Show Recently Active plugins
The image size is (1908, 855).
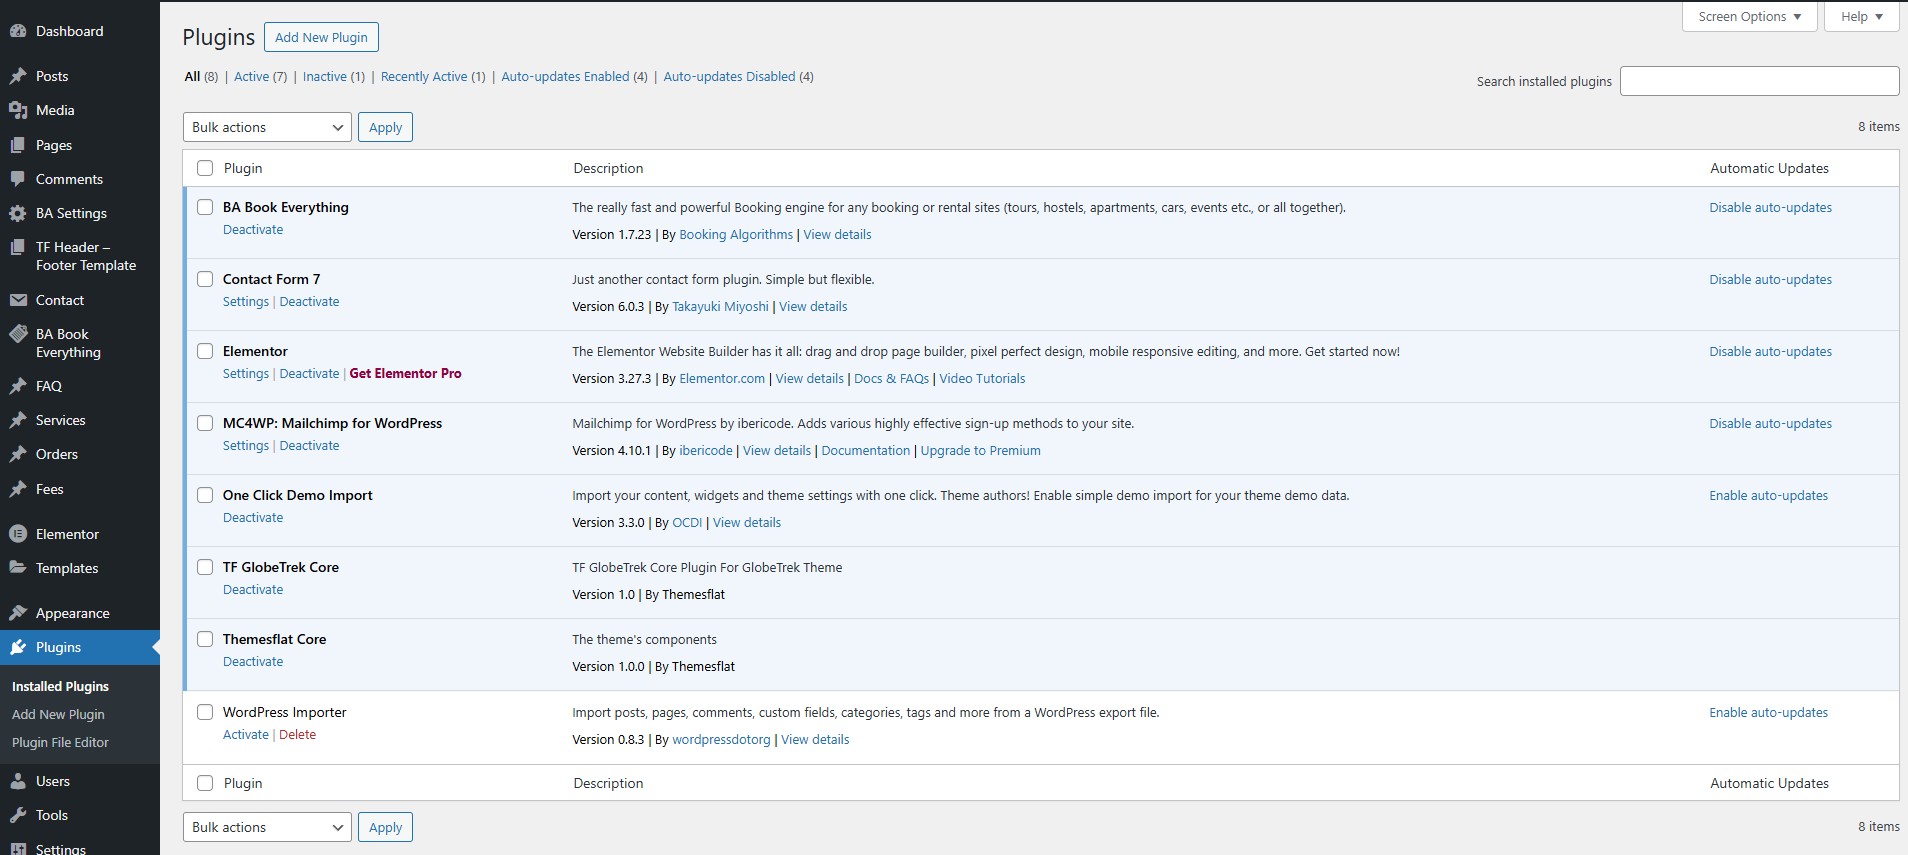point(424,76)
